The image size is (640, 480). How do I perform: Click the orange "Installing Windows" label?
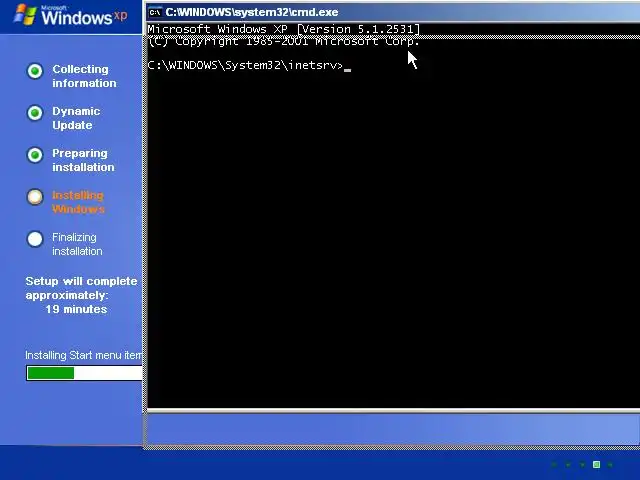click(78, 202)
